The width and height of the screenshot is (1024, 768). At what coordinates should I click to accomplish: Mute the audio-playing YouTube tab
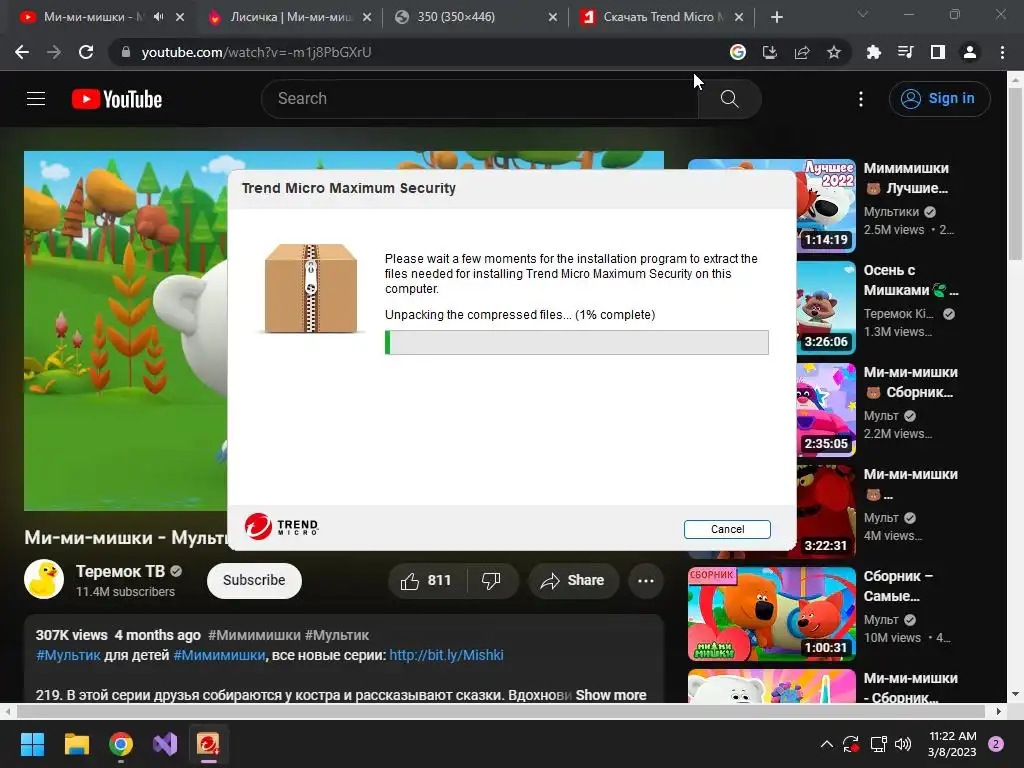(158, 17)
